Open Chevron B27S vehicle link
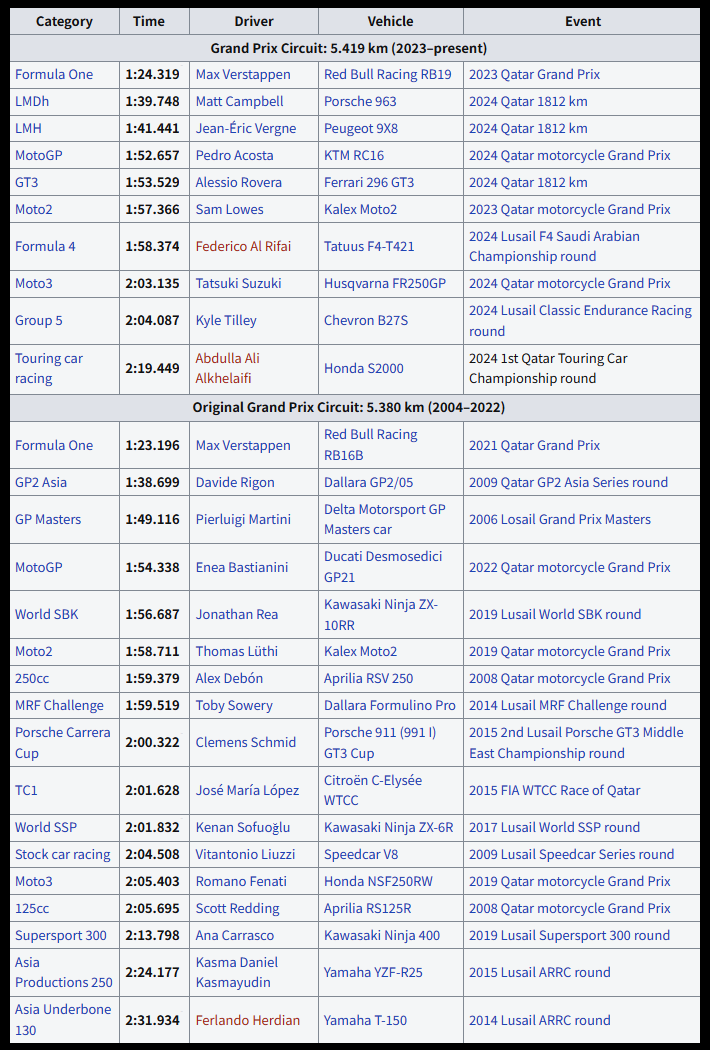Image resolution: width=710 pixels, height=1050 pixels. (x=366, y=320)
